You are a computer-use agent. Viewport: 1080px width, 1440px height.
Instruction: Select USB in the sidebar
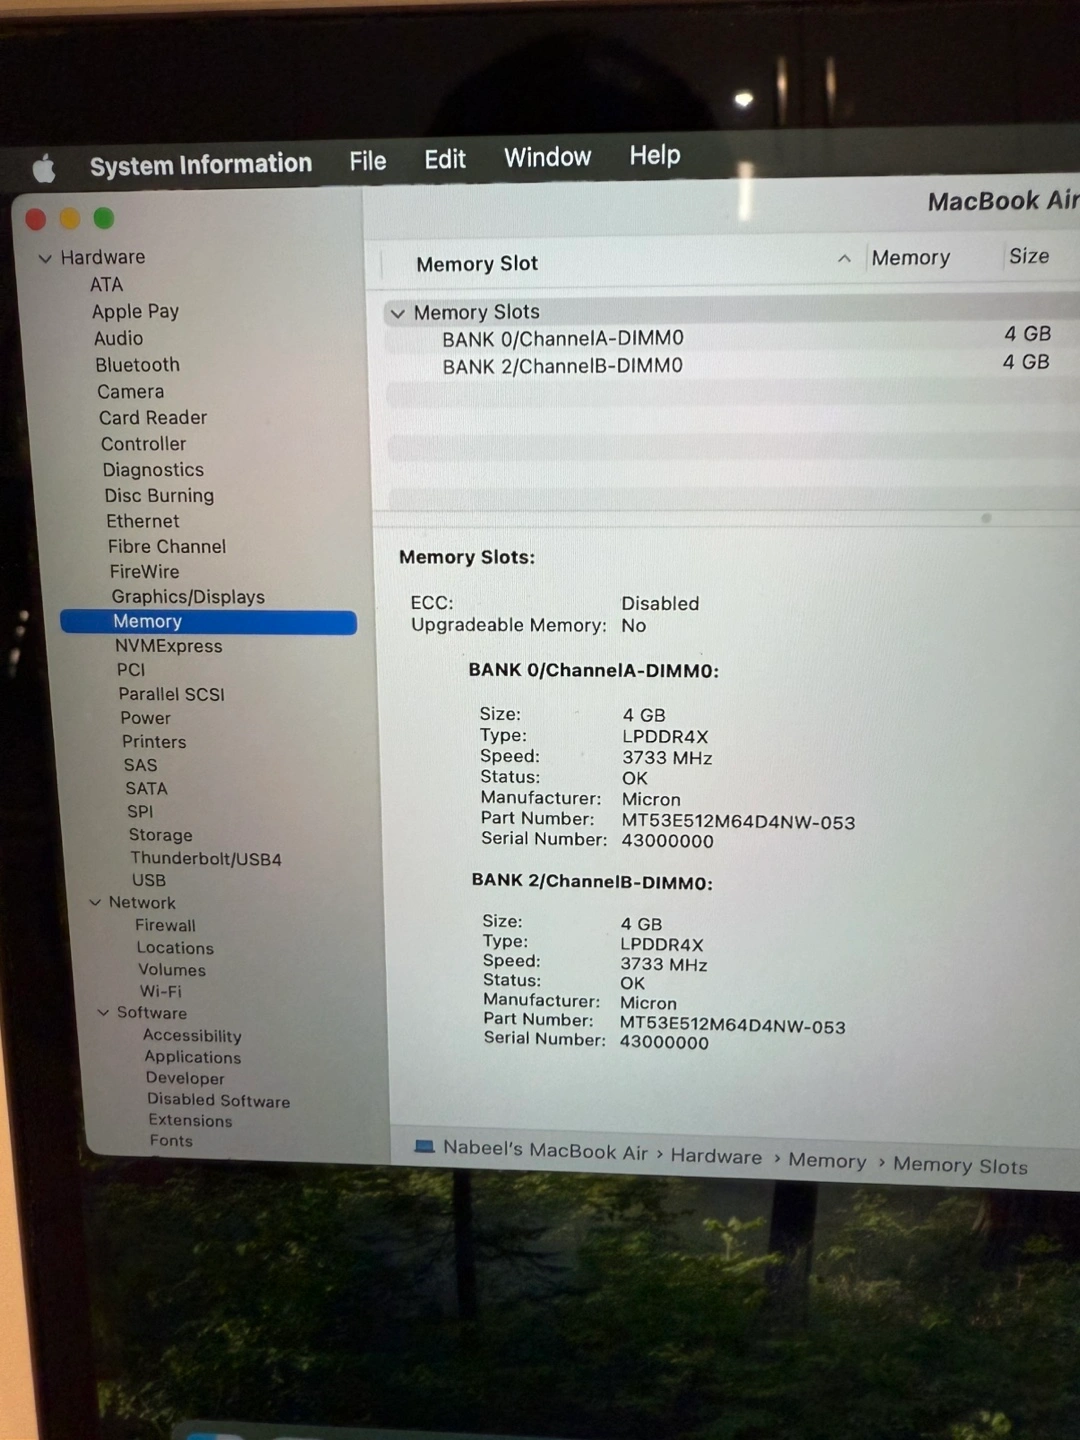pos(149,881)
